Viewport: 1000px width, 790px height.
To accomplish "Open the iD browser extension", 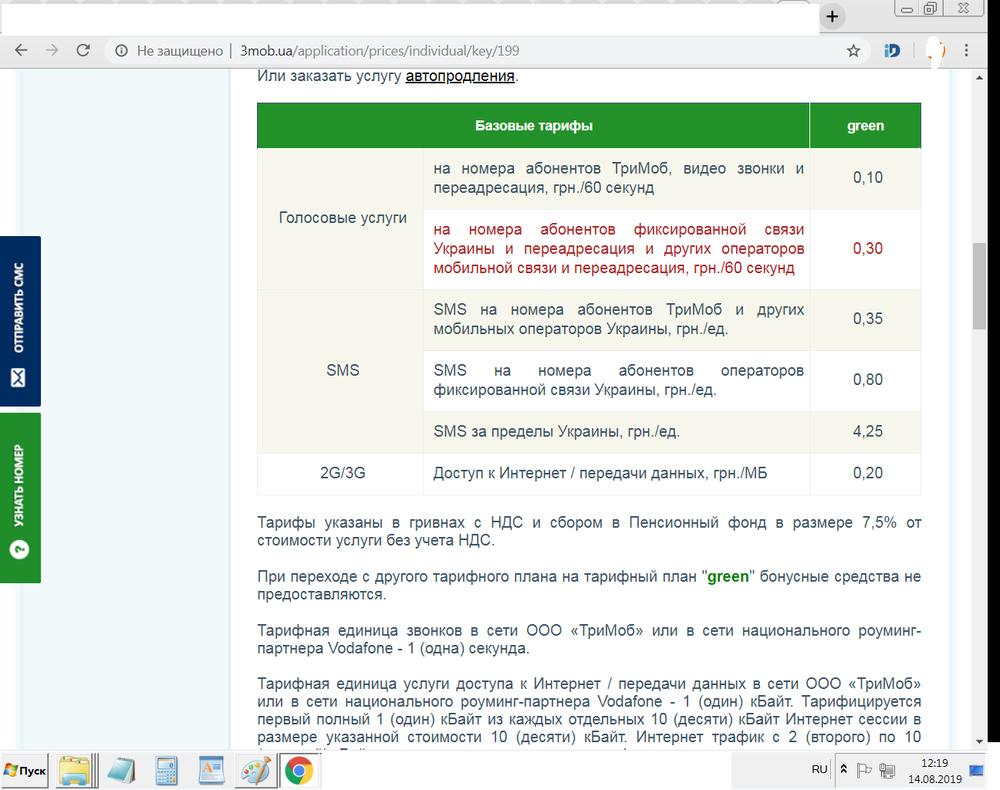I will coord(892,51).
